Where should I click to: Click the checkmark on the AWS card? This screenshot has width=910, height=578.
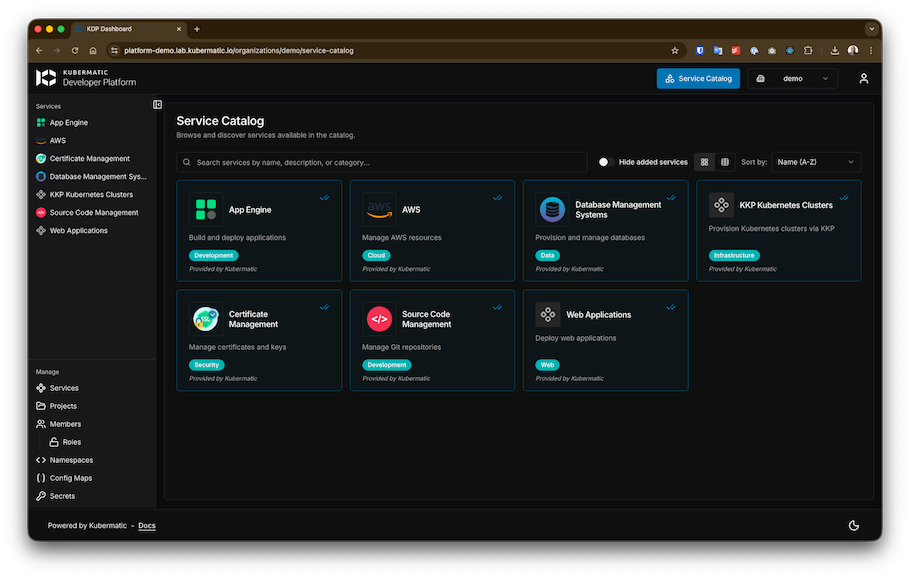coord(497,197)
